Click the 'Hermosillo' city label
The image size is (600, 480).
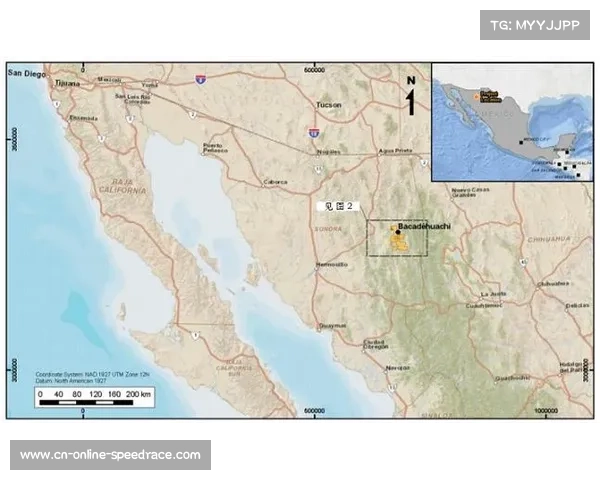point(333,264)
